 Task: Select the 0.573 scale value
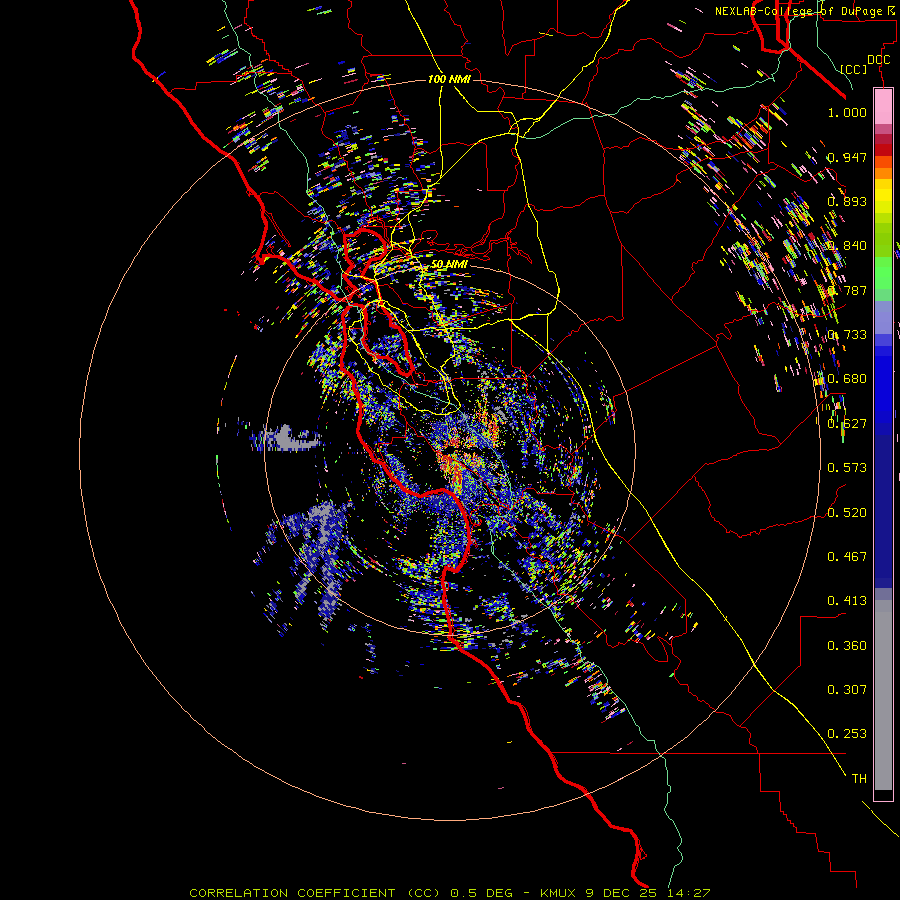pos(847,468)
